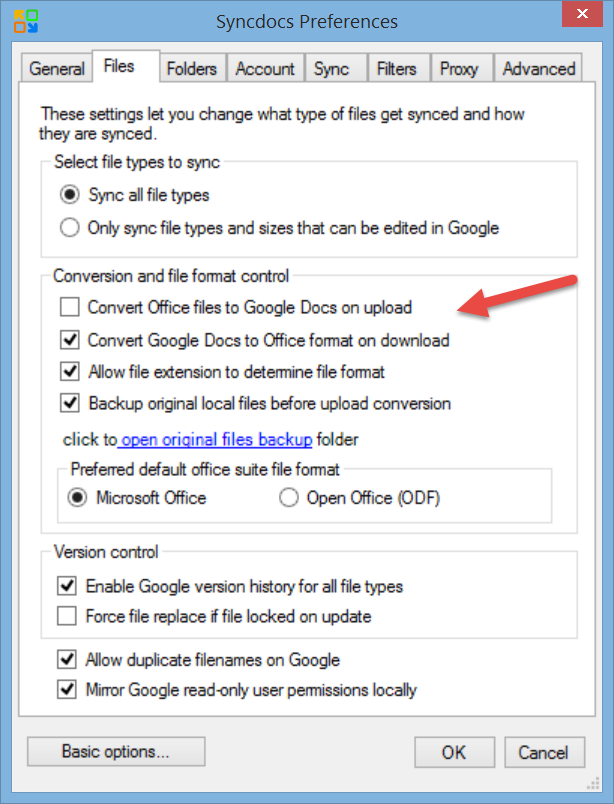The width and height of the screenshot is (614, 804).
Task: Confirm settings with the OK button
Action: point(454,752)
